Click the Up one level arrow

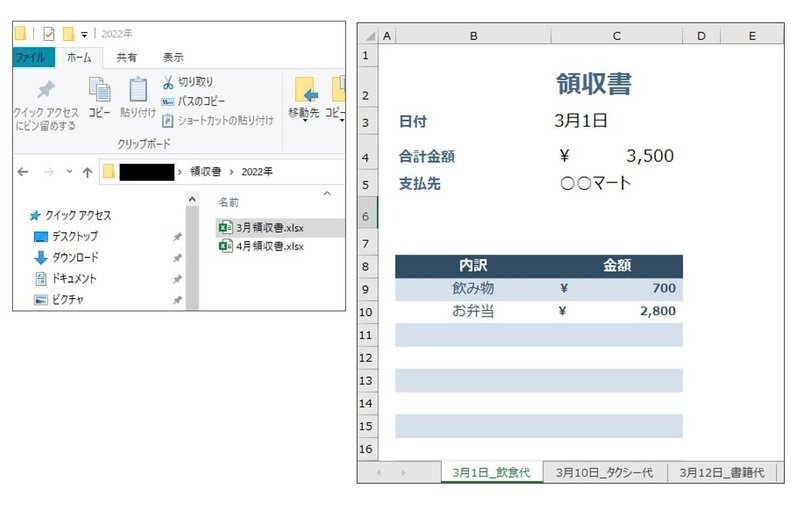tap(87, 173)
